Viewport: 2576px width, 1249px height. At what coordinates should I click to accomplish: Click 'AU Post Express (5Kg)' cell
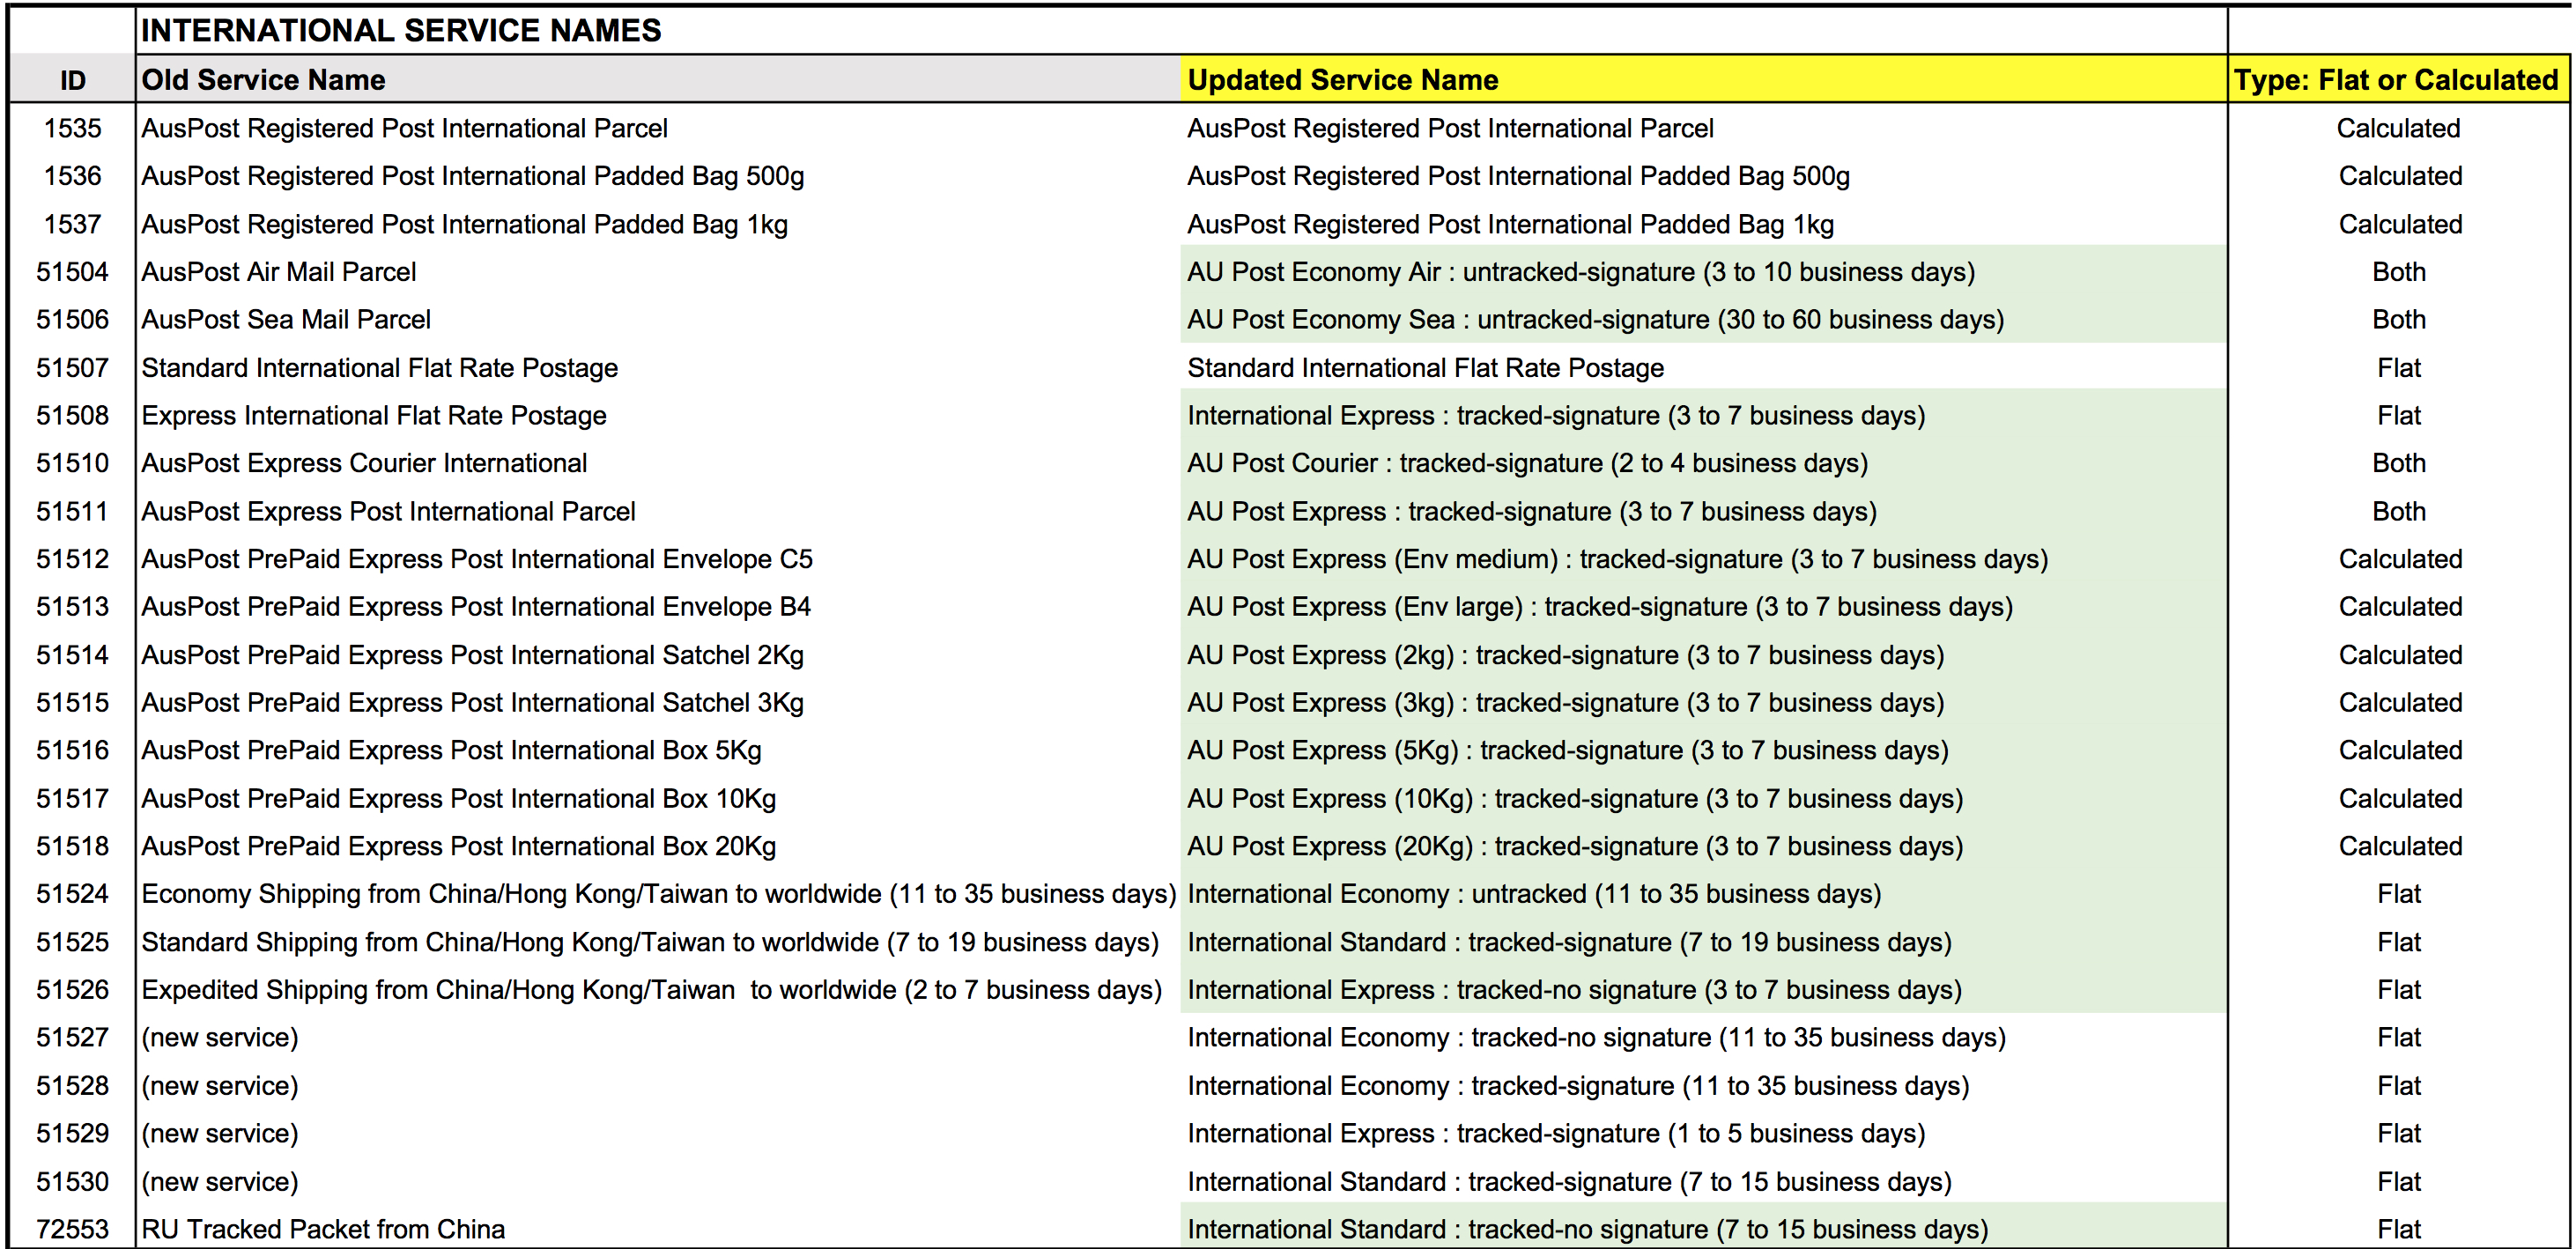pyautogui.click(x=1567, y=750)
